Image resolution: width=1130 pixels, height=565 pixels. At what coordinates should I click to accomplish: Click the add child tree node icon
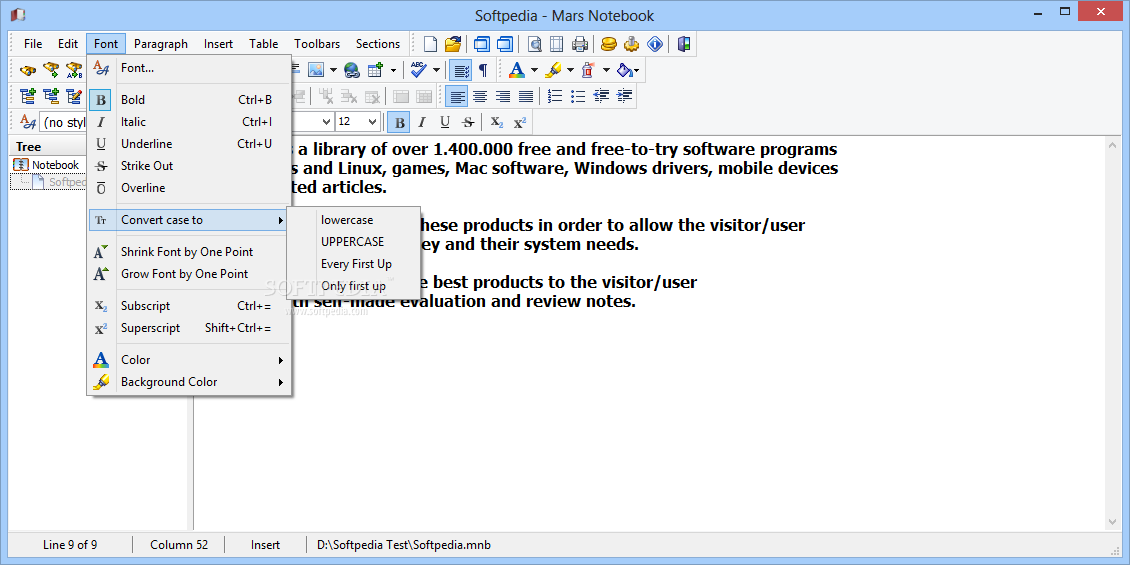coord(51,96)
